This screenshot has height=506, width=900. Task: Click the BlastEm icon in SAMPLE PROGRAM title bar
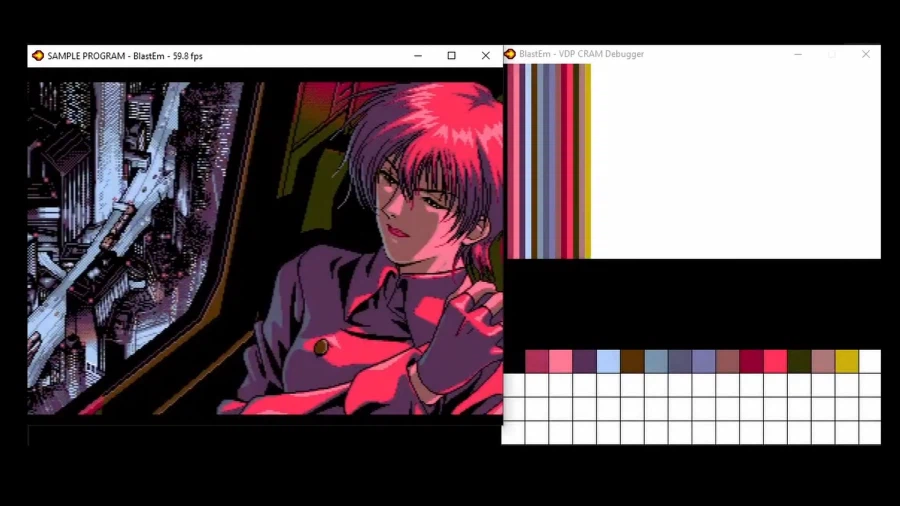[38, 56]
